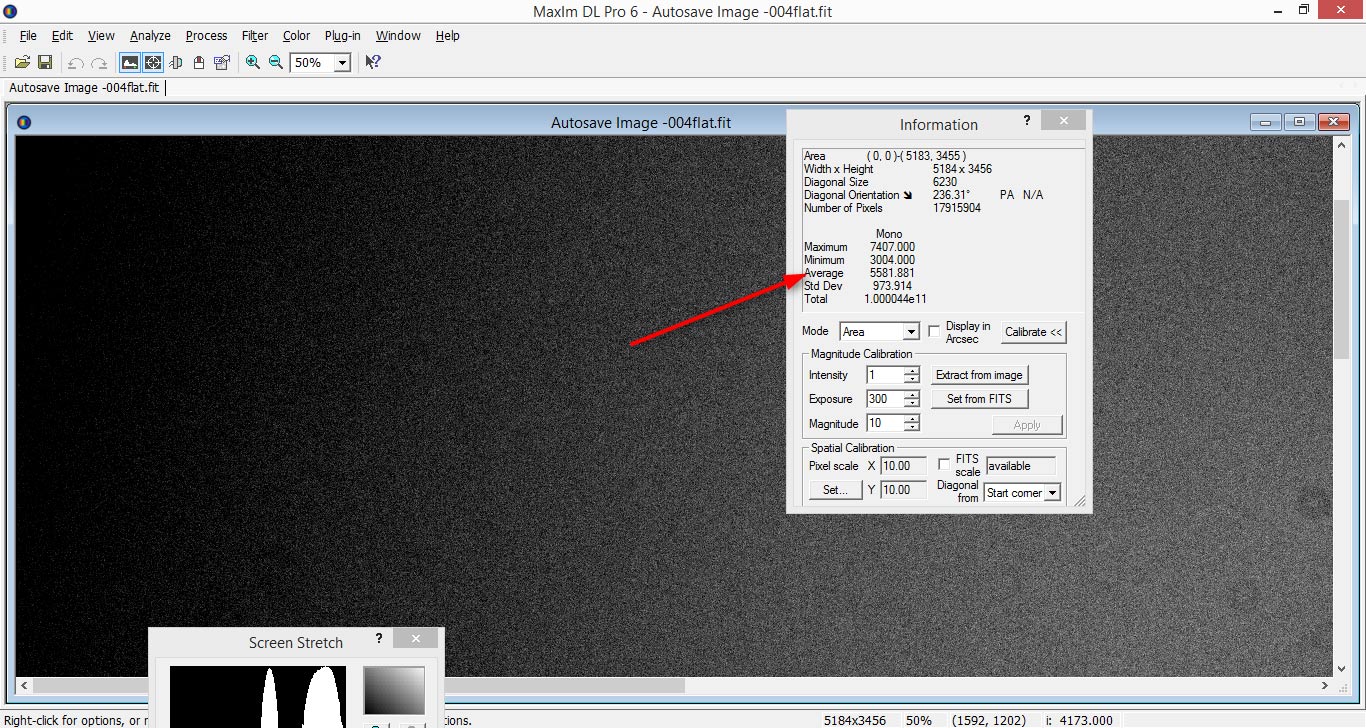
Task: Enable the Display in Arcsec checkbox
Action: pos(934,331)
